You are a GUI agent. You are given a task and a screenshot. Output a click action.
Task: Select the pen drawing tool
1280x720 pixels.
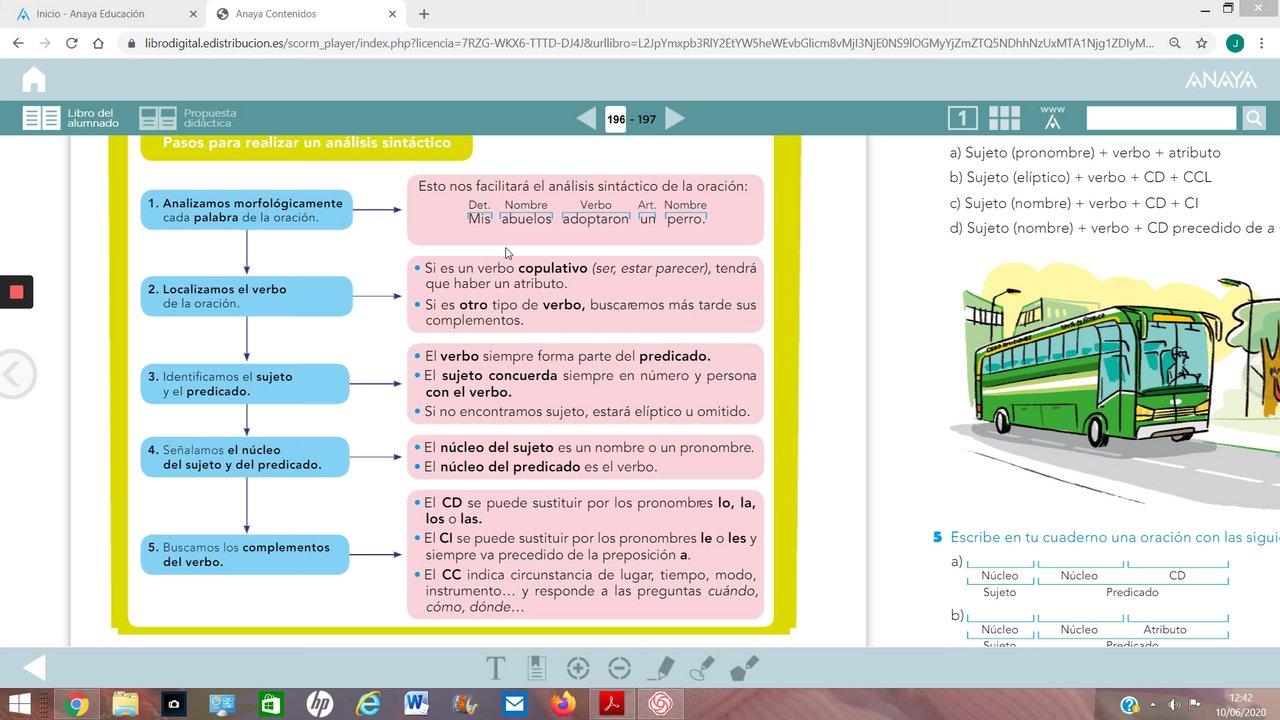(661, 668)
